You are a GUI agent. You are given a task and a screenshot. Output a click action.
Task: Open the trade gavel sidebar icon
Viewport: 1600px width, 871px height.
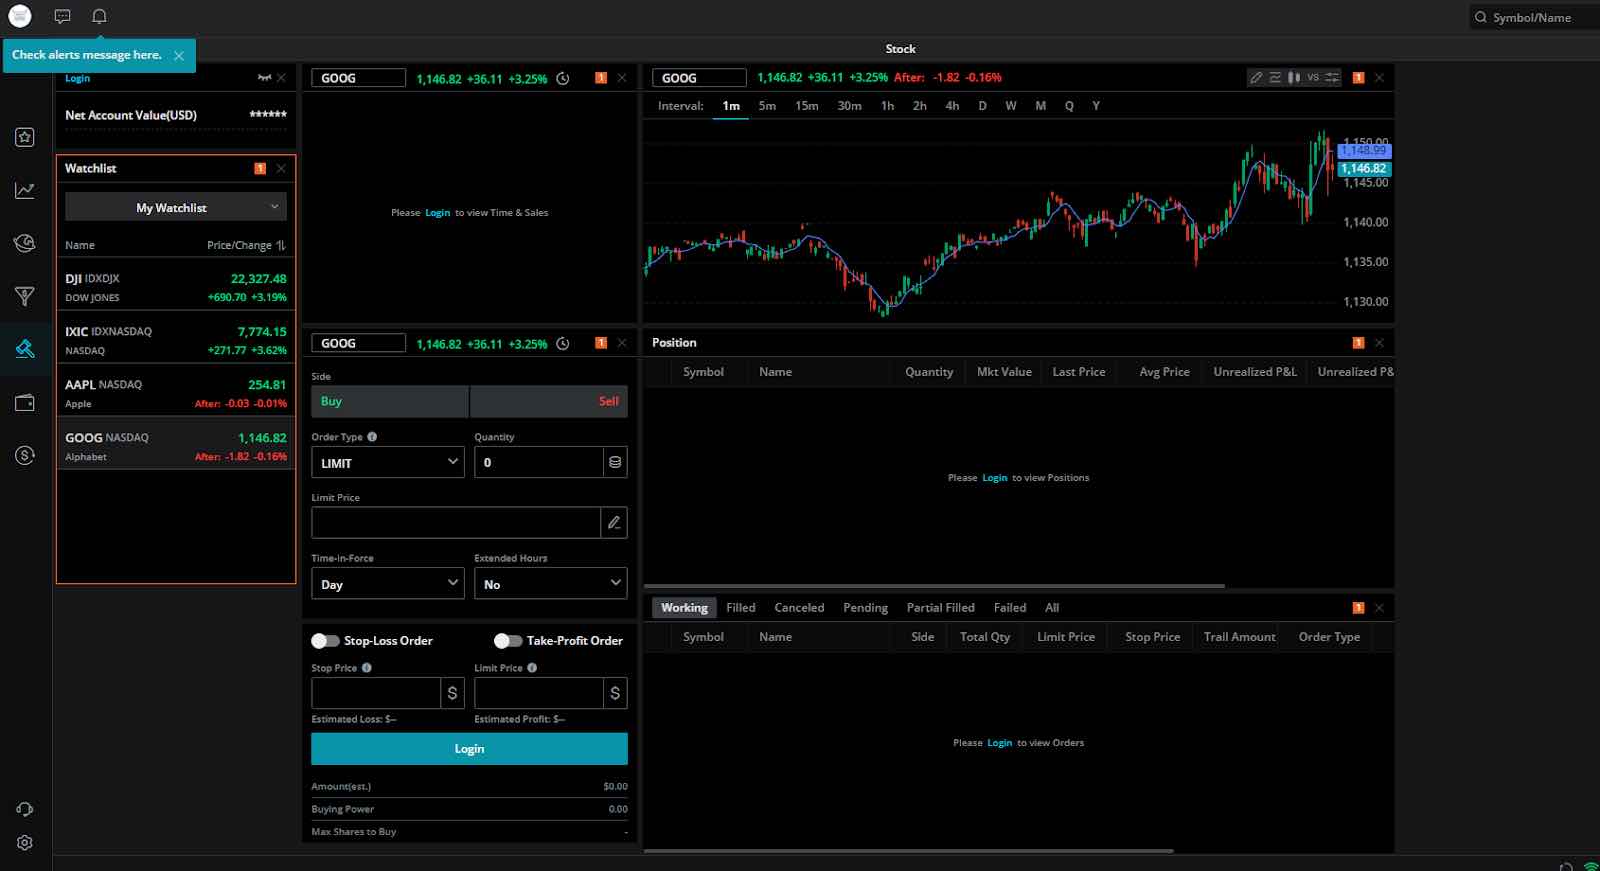(x=25, y=349)
